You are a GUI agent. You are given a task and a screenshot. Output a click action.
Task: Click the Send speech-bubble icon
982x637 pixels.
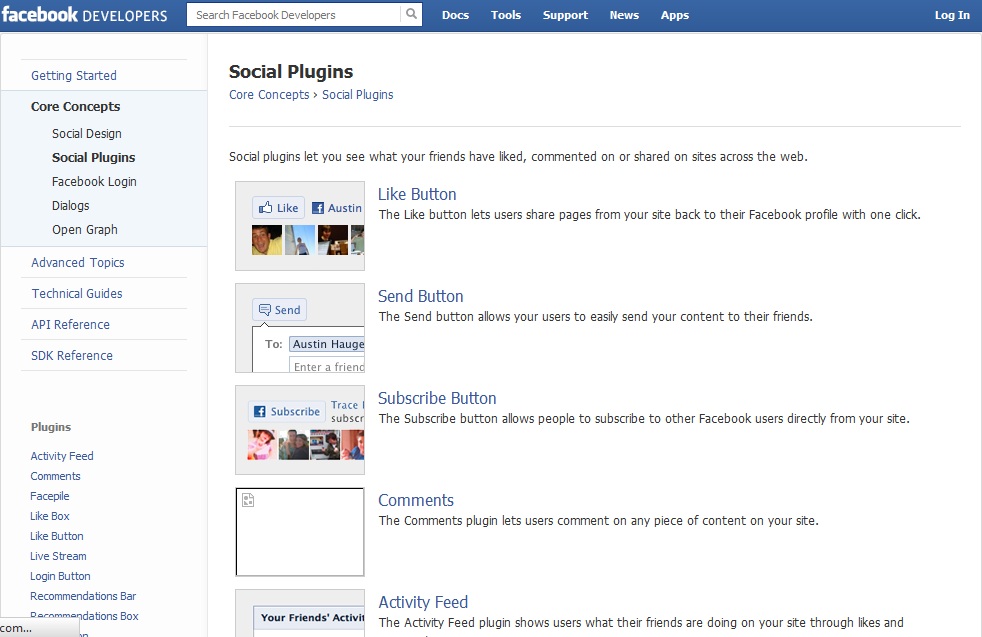[264, 309]
